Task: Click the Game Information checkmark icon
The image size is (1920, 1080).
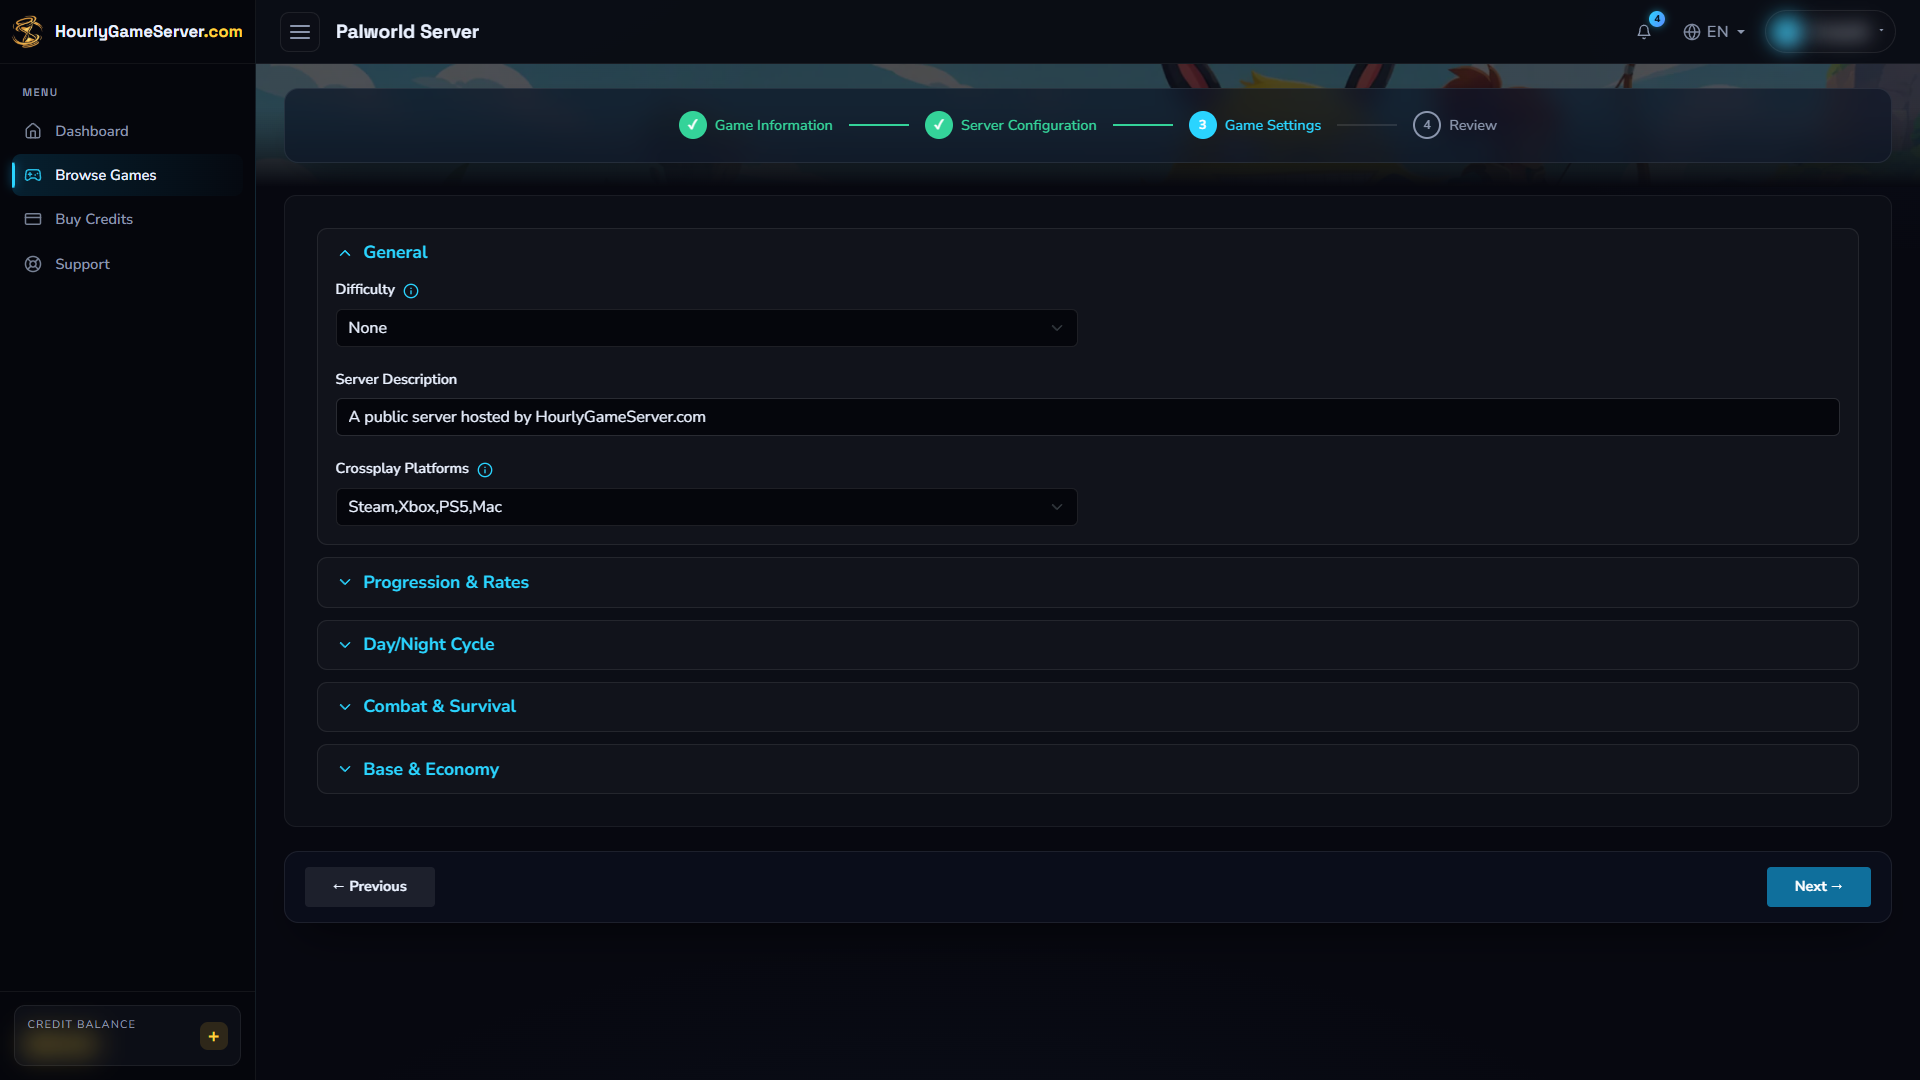Action: tap(693, 125)
